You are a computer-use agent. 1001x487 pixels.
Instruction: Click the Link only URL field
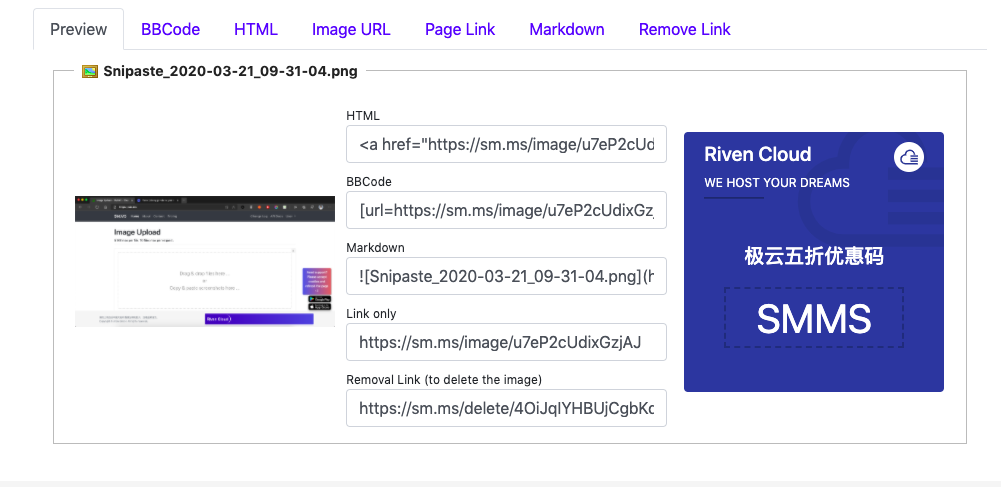[x=506, y=342]
